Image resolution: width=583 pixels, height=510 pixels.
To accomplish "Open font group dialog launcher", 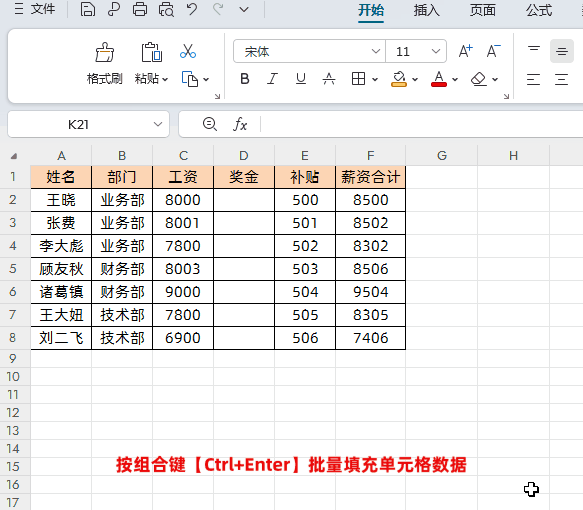I will (x=506, y=96).
